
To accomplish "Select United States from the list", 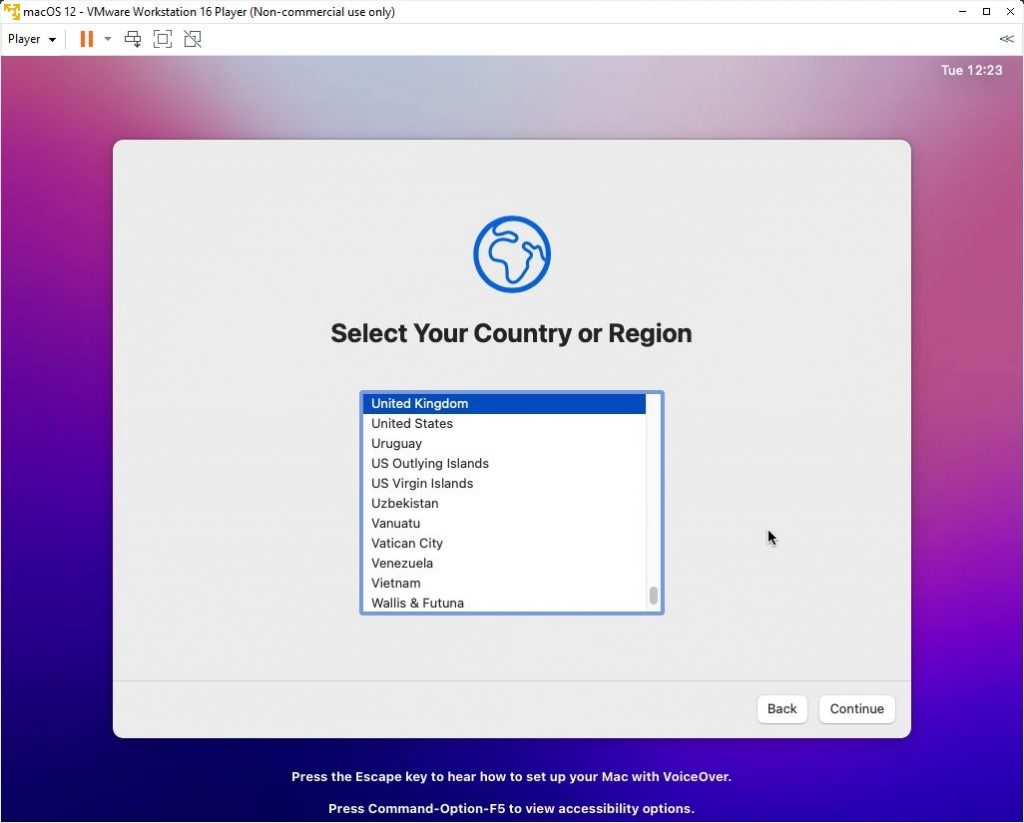I will point(412,423).
